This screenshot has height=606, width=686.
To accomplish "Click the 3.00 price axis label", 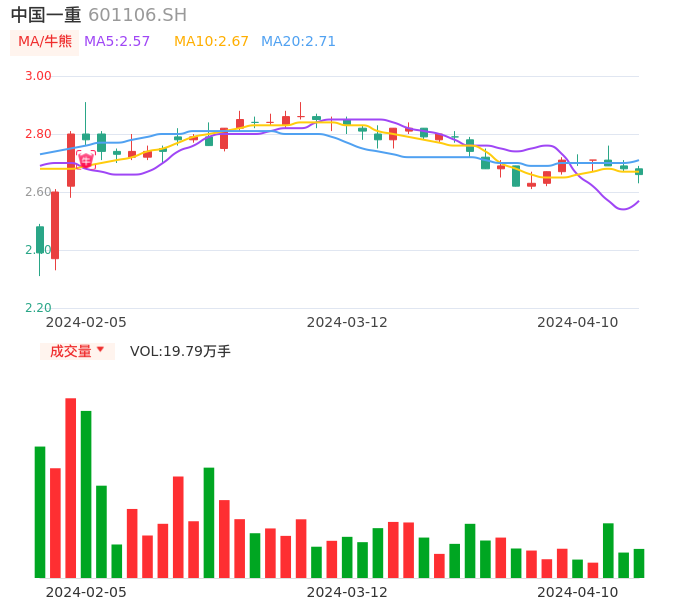I will 38,76.
